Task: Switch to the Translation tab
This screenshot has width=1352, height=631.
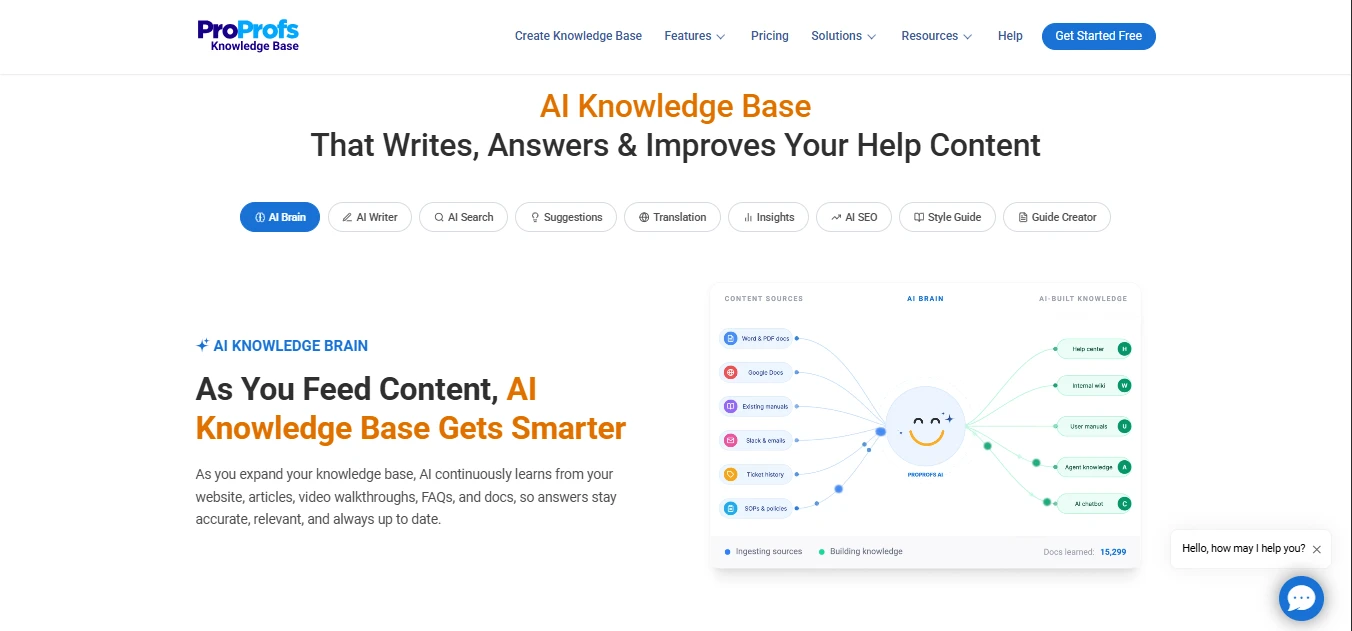Action: tap(672, 217)
